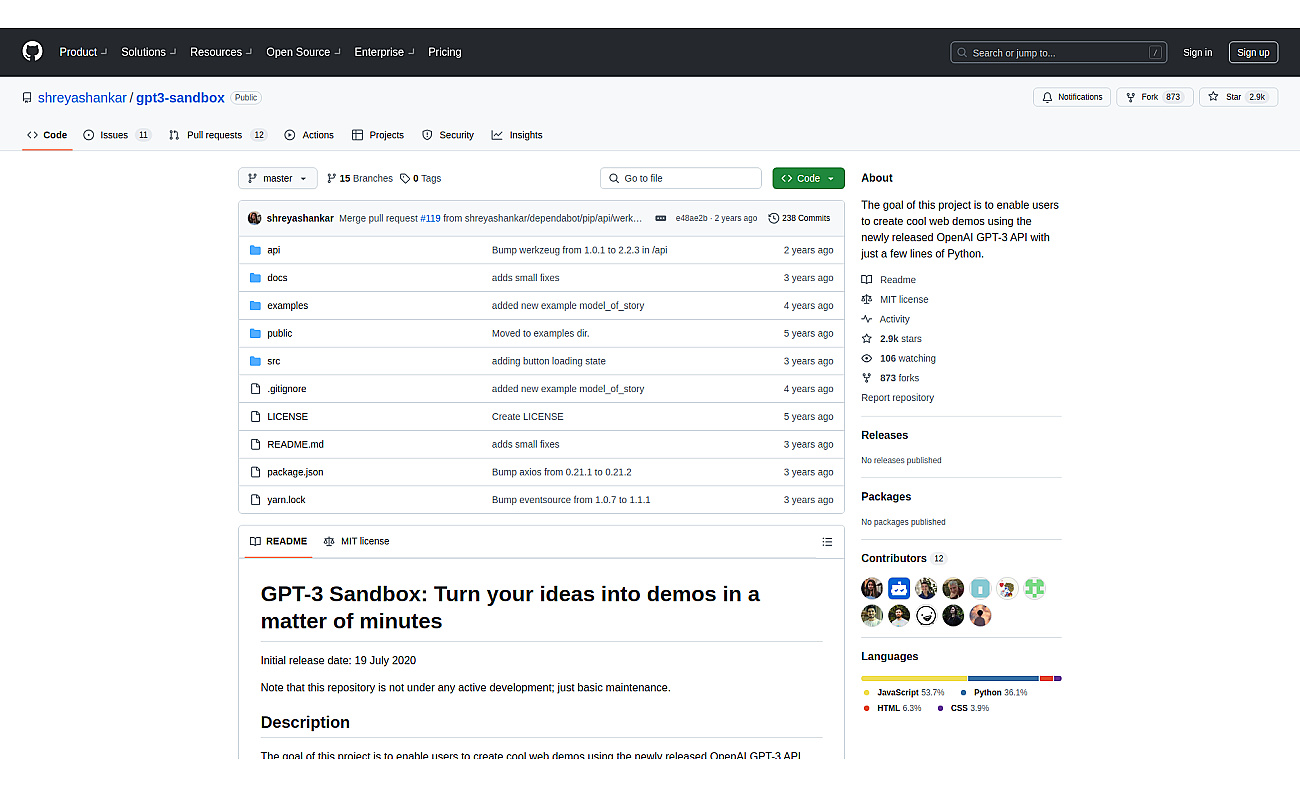Select the README tab in file viewer
This screenshot has height=788, width=1300.
pos(278,542)
